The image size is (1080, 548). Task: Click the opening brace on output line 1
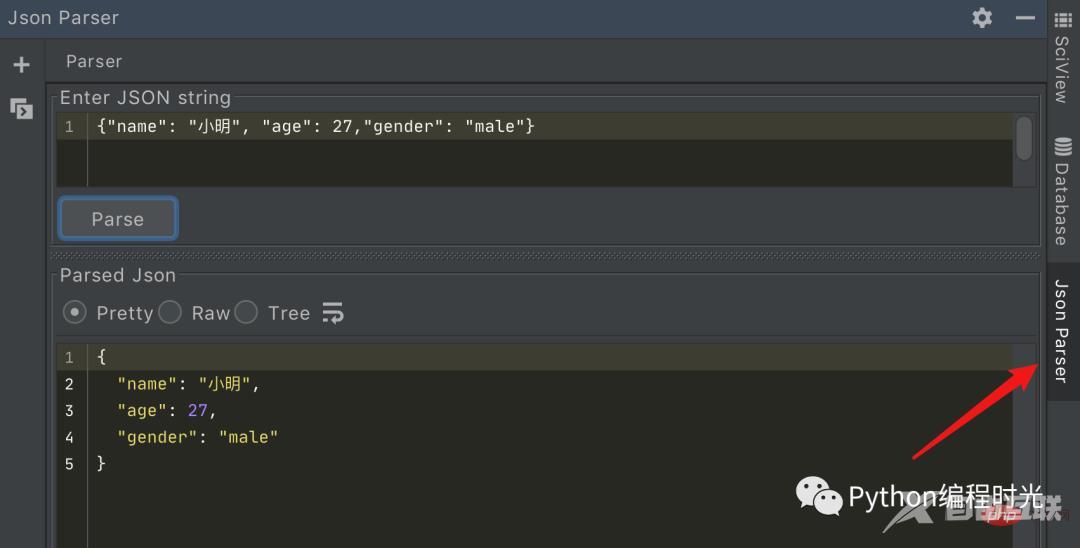101,357
